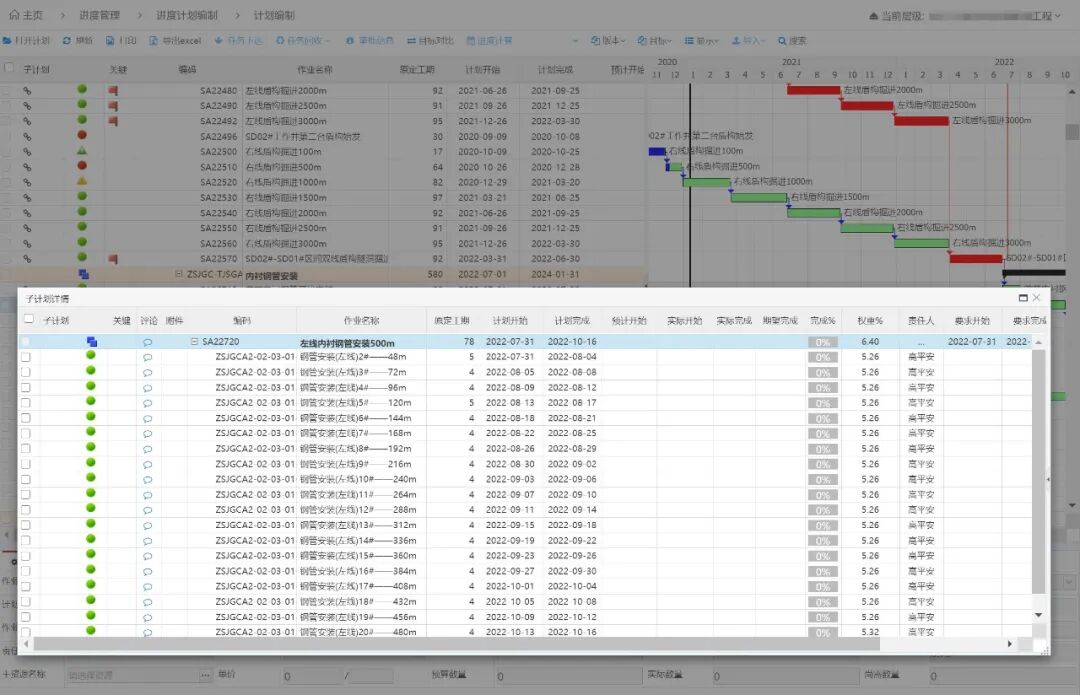Image resolution: width=1080 pixels, height=695 pixels.
Task: Check the box for the 11#——264m row
Action: tap(25, 495)
